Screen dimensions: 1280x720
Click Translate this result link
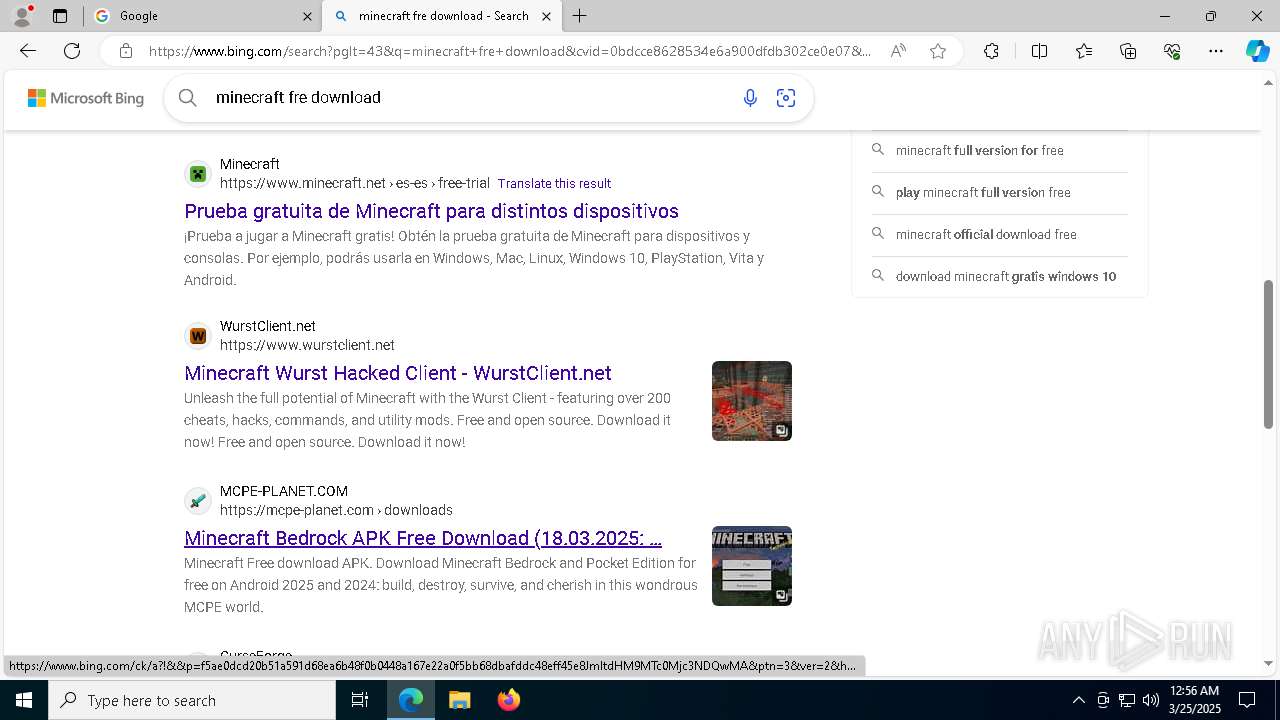coord(554,183)
